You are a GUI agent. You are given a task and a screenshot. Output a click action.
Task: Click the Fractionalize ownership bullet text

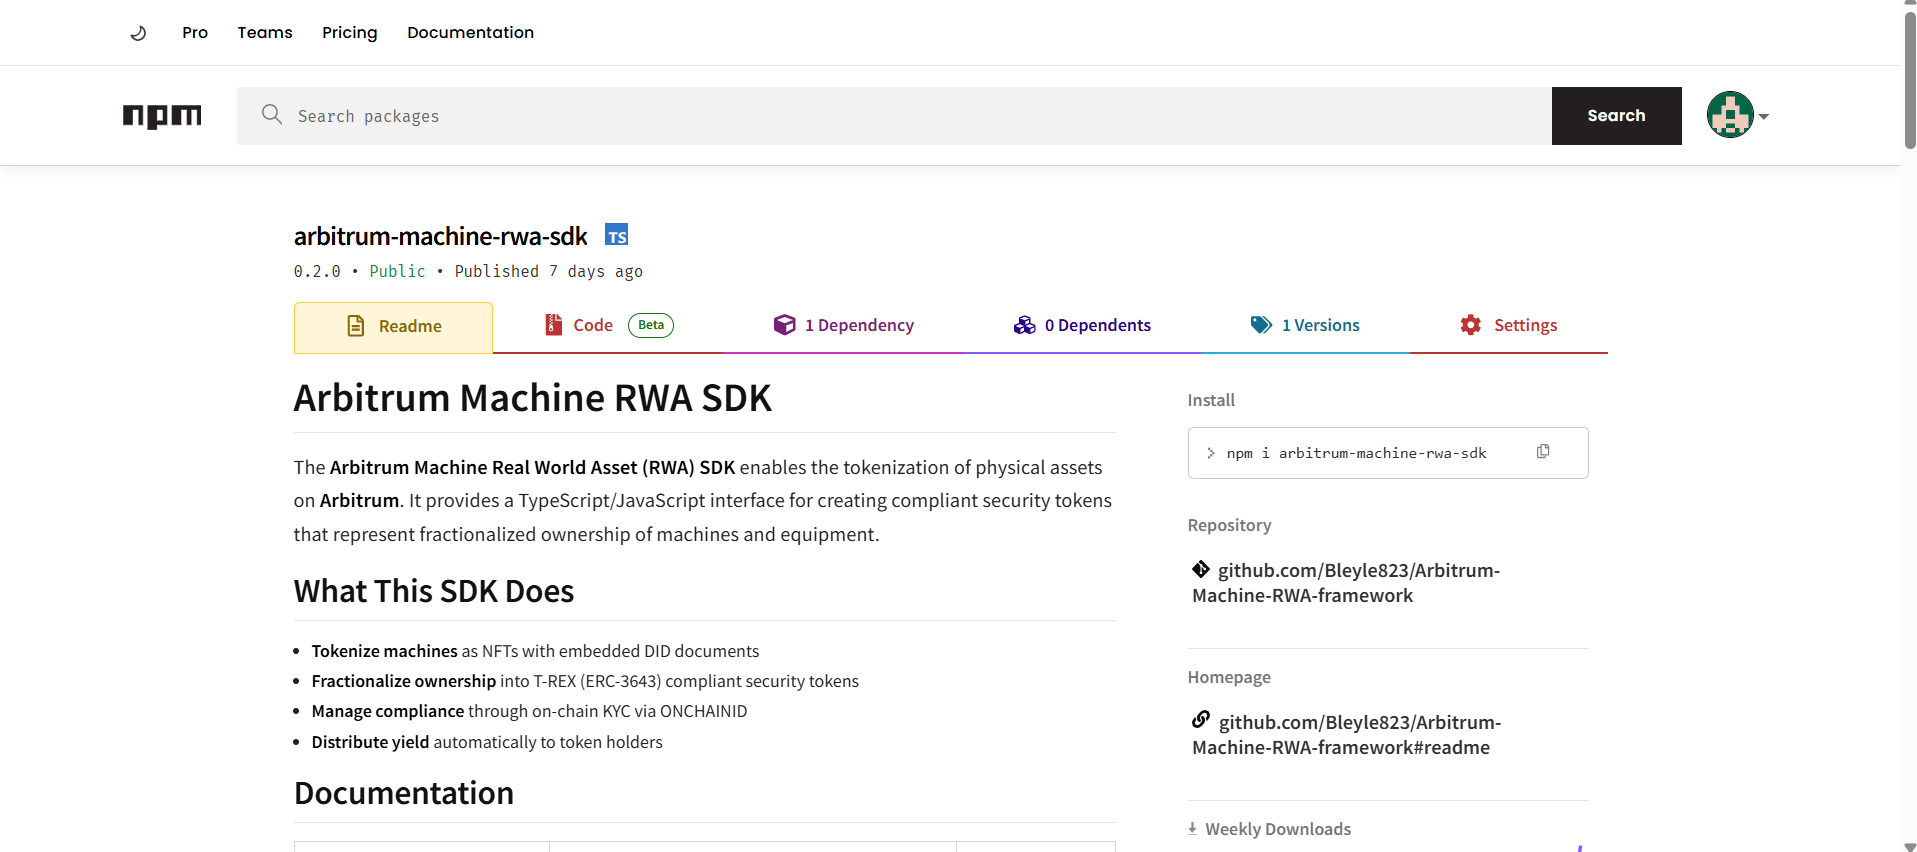[x=585, y=681]
